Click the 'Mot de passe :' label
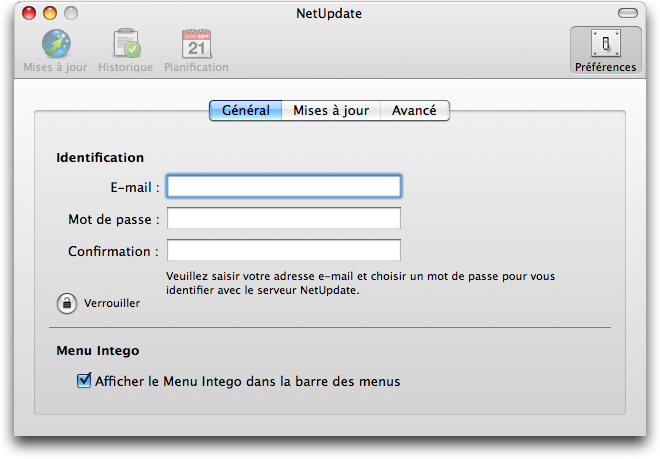Screen dimensions: 660x459 click(x=114, y=219)
